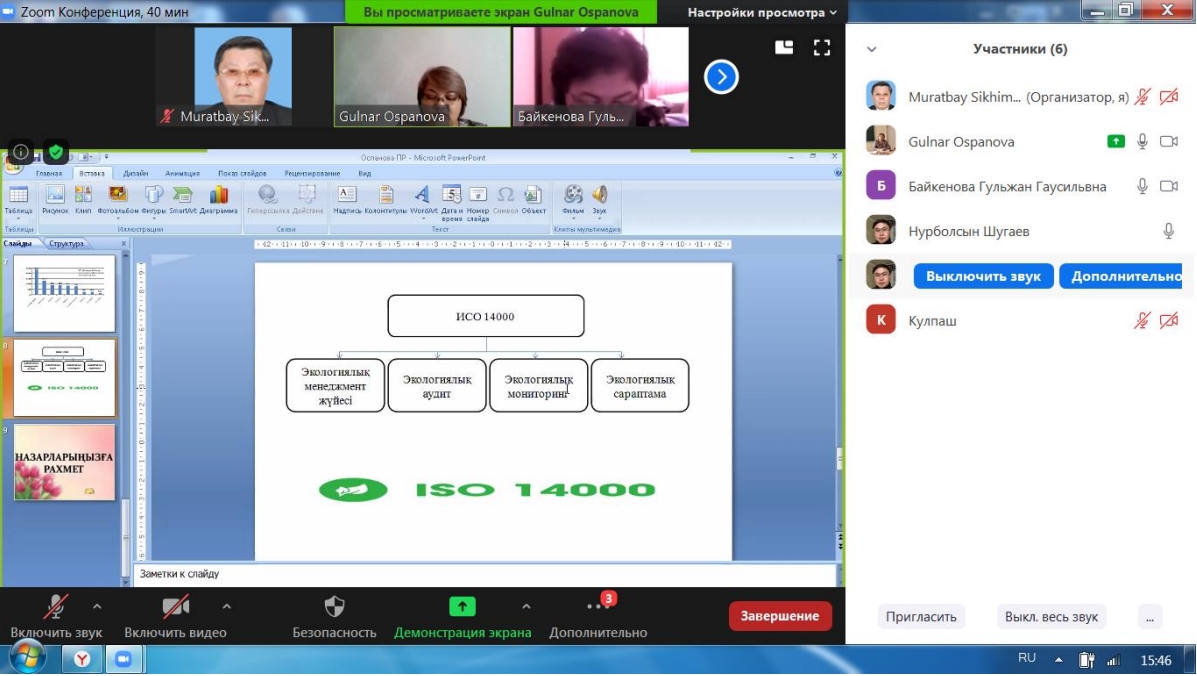Click the green encryption shield icon

56,153
